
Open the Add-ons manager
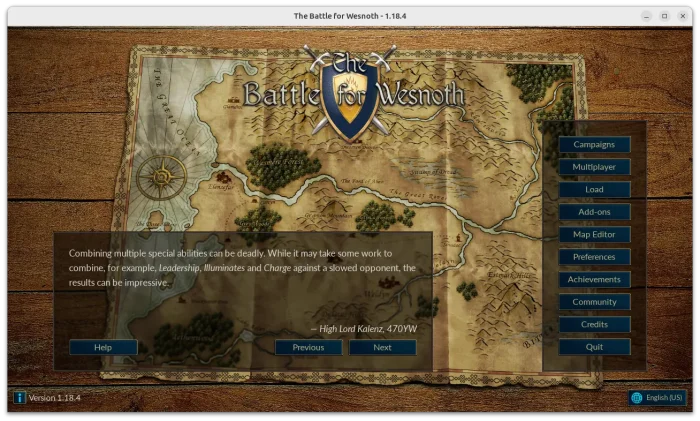click(x=594, y=212)
